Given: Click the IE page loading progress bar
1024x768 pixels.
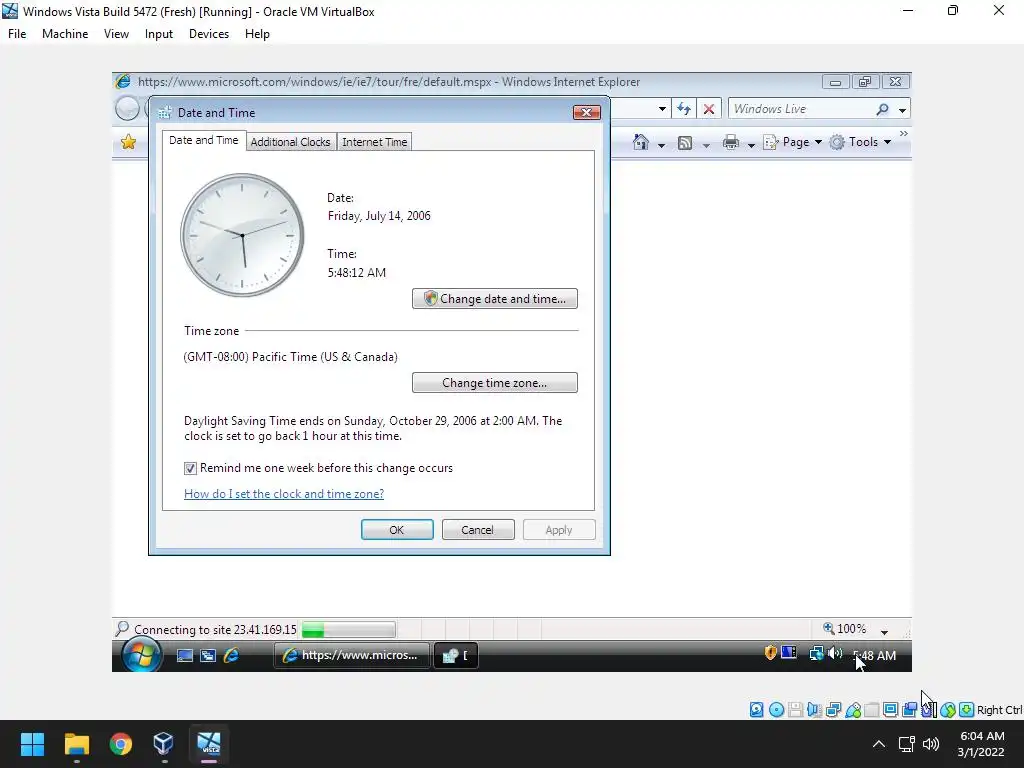Looking at the screenshot, I should [x=349, y=630].
